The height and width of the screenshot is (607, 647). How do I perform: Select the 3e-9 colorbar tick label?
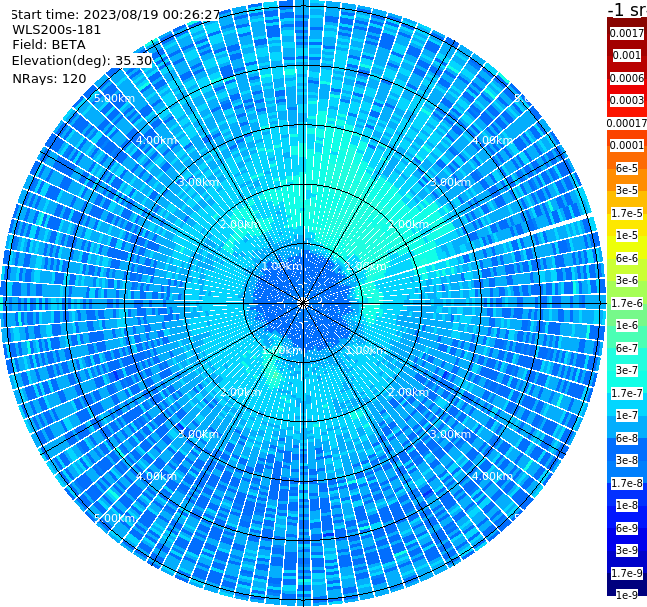[x=627, y=550]
